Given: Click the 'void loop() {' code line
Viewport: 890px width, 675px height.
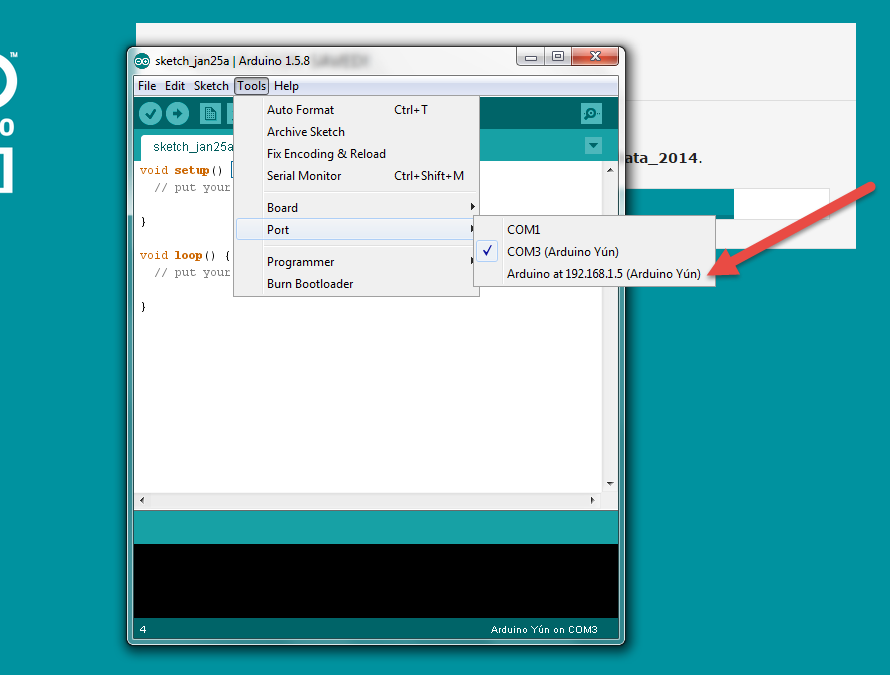Looking at the screenshot, I should coord(185,255).
